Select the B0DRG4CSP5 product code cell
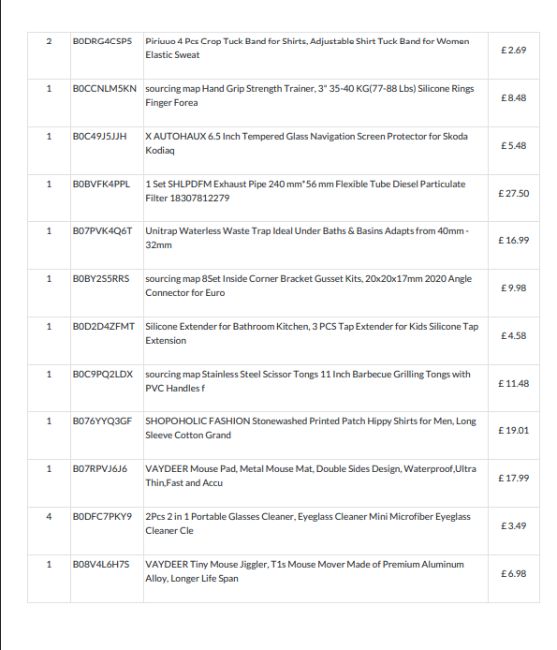This screenshot has height=650, width=557. pos(102,41)
